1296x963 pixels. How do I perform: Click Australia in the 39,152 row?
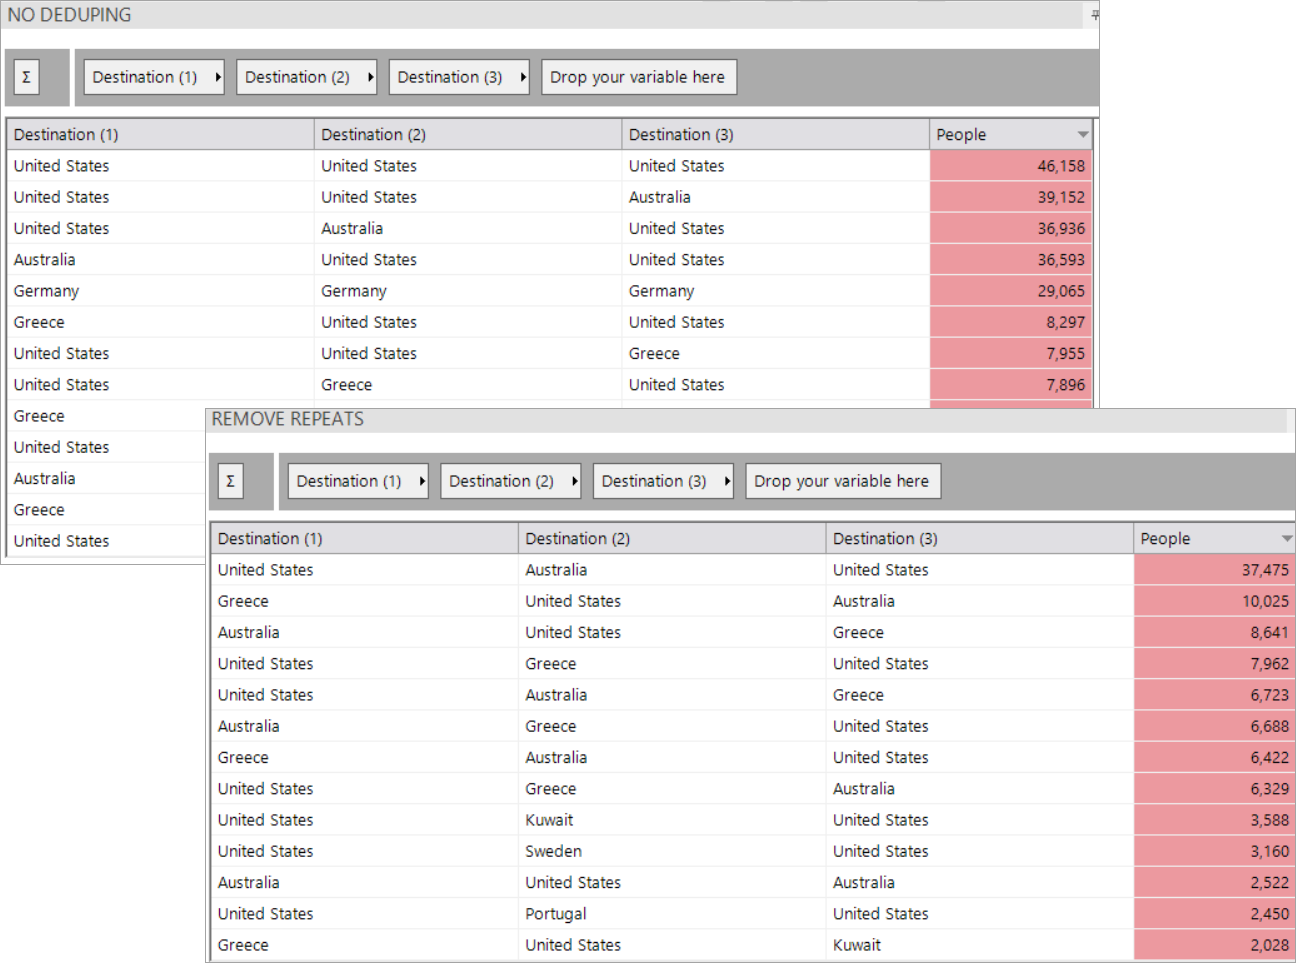coord(659,197)
